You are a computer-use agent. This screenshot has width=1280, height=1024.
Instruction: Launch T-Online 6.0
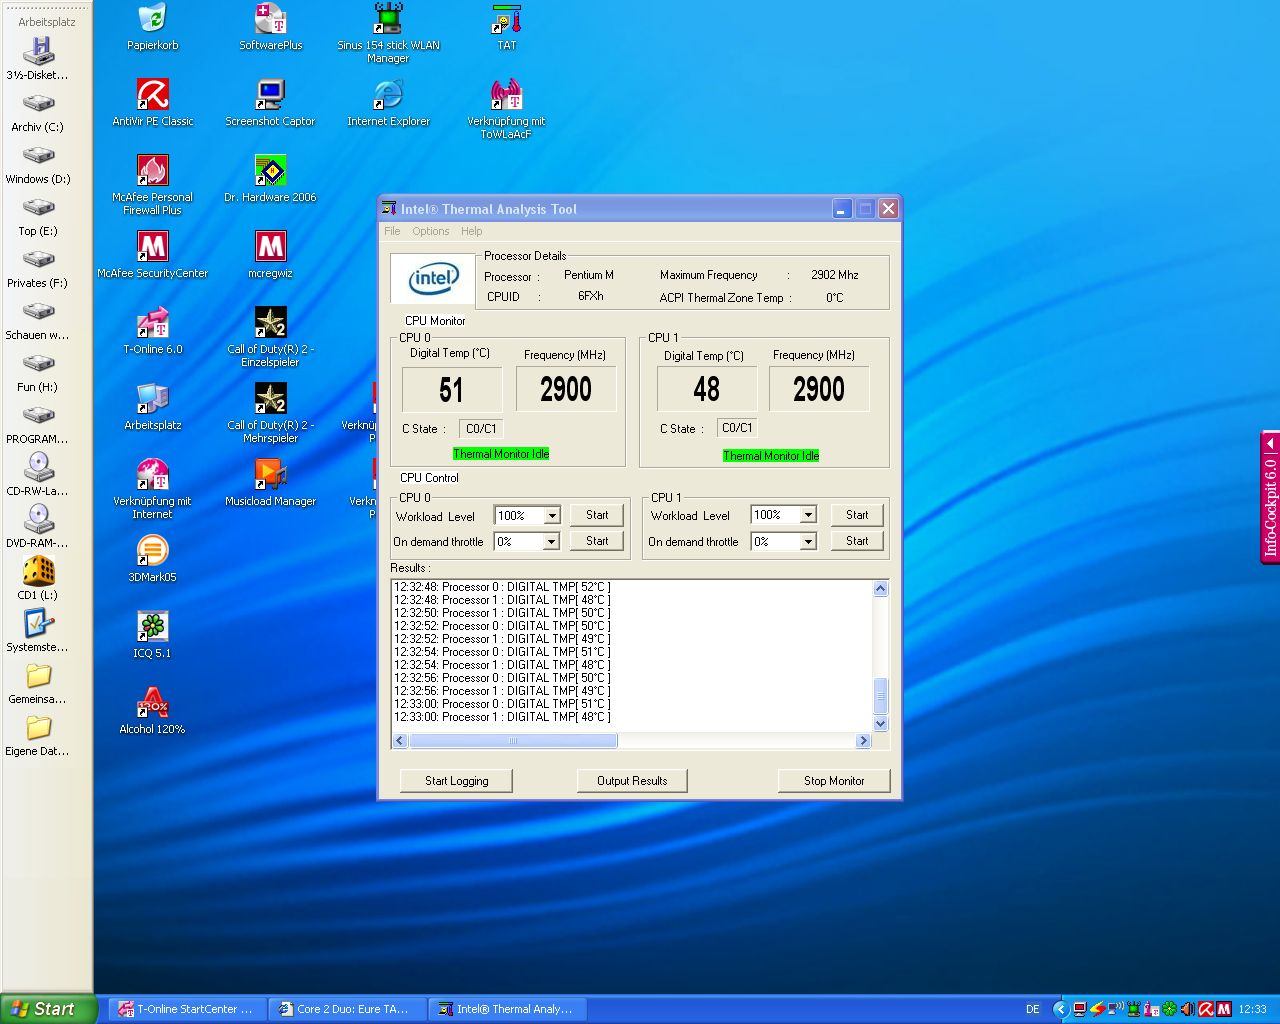point(152,331)
